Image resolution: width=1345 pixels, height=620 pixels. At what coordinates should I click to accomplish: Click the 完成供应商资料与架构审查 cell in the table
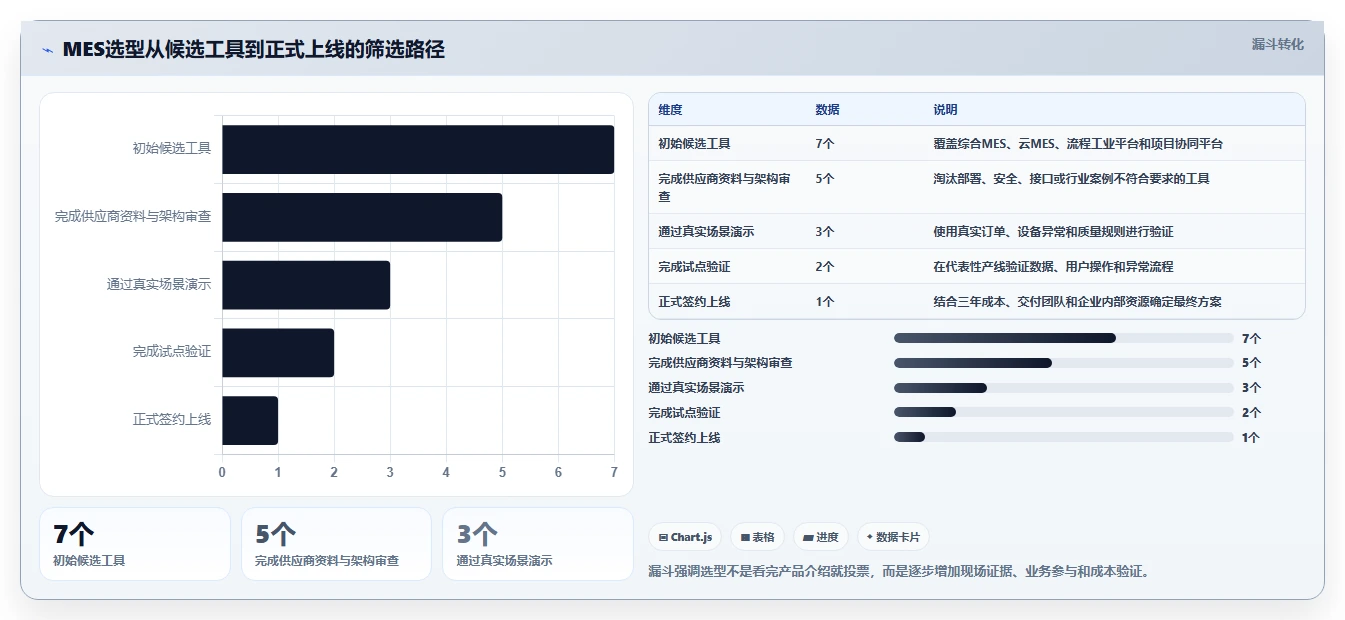725,187
